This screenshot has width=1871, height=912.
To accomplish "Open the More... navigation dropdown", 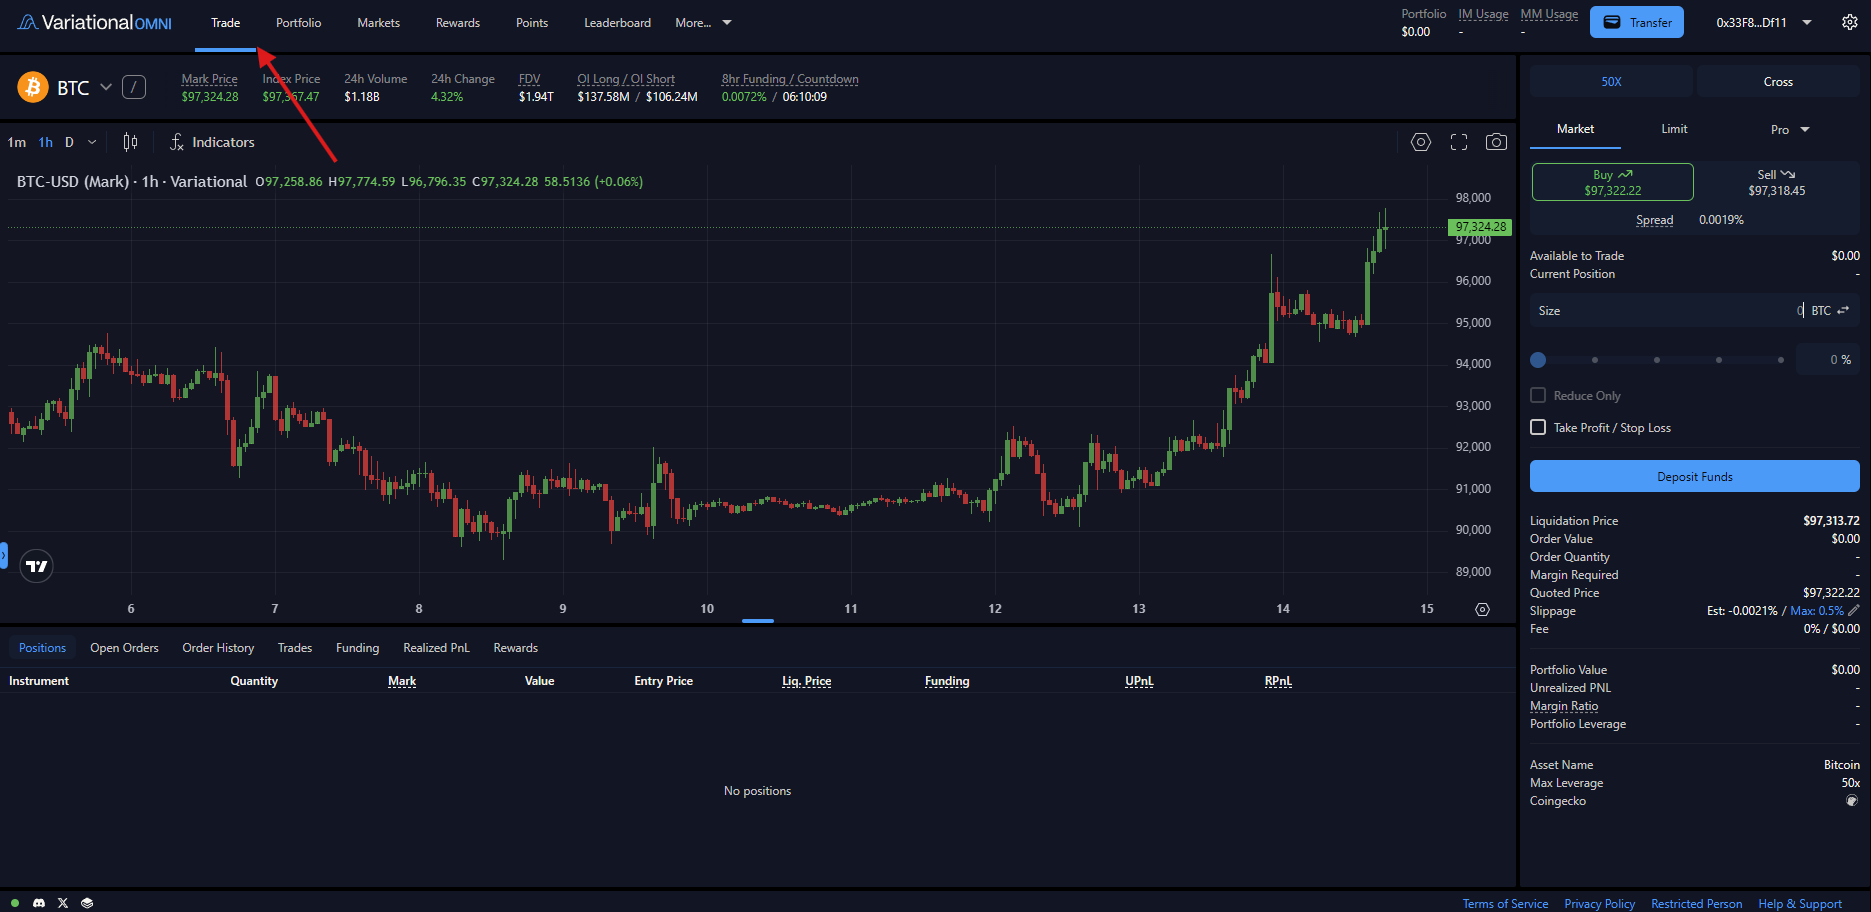I will pyautogui.click(x=703, y=23).
